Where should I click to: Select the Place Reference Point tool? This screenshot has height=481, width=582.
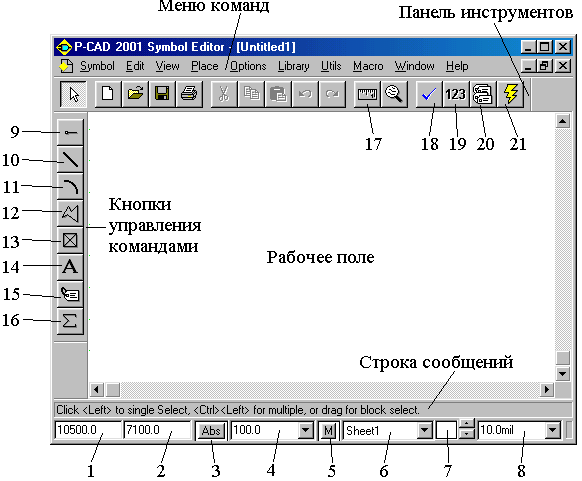pos(70,240)
